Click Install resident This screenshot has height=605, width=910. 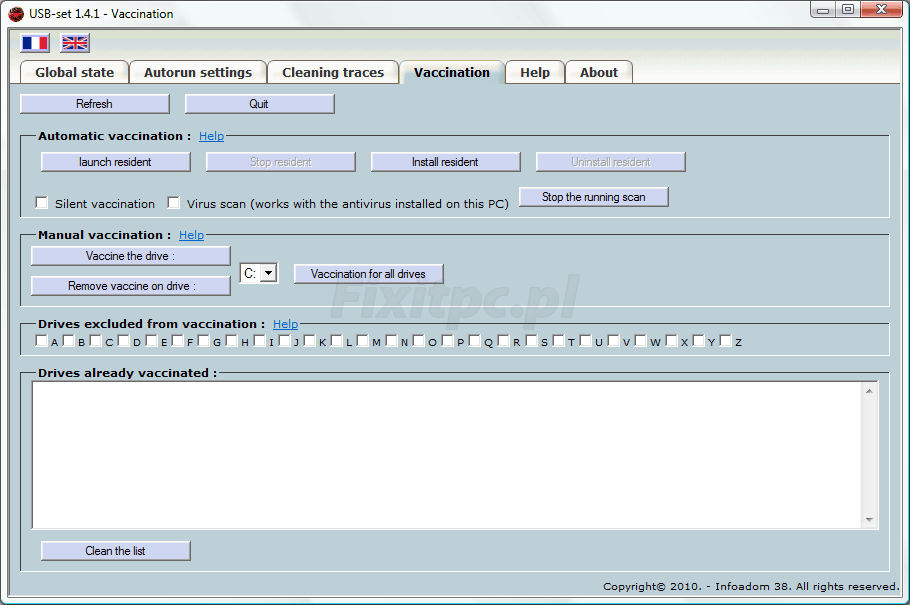pos(445,162)
